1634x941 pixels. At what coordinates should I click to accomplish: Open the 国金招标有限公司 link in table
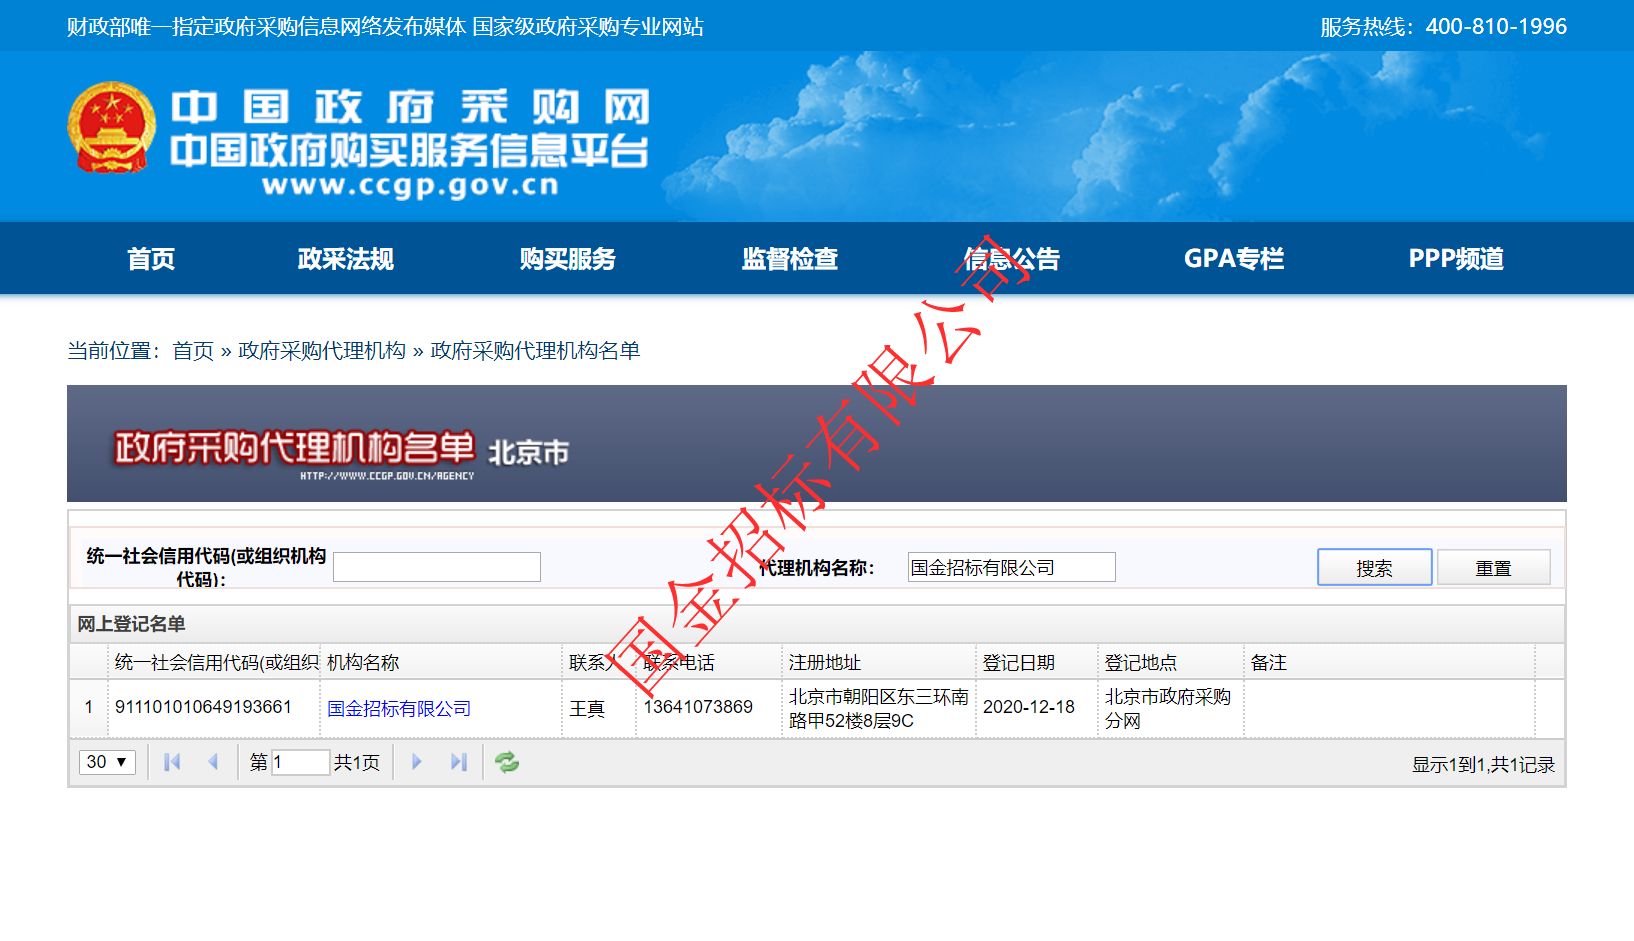399,709
